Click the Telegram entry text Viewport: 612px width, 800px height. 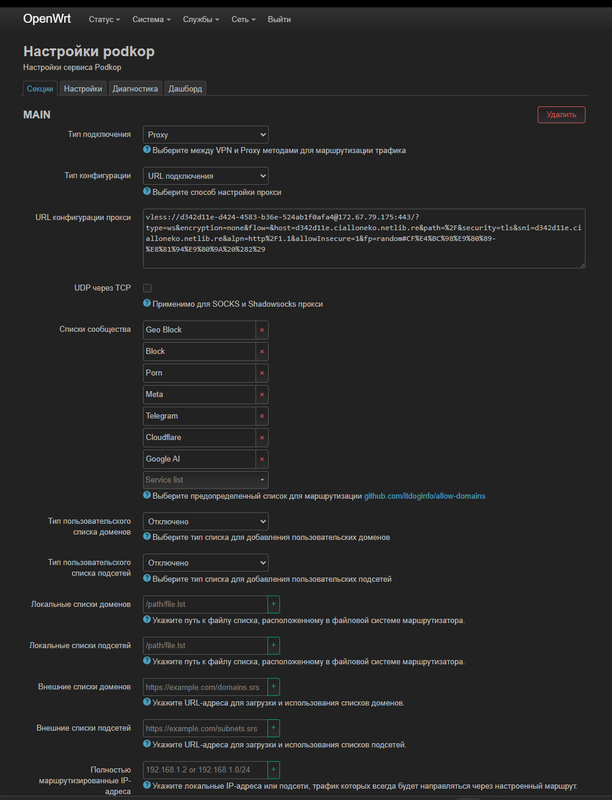[x=162, y=416]
